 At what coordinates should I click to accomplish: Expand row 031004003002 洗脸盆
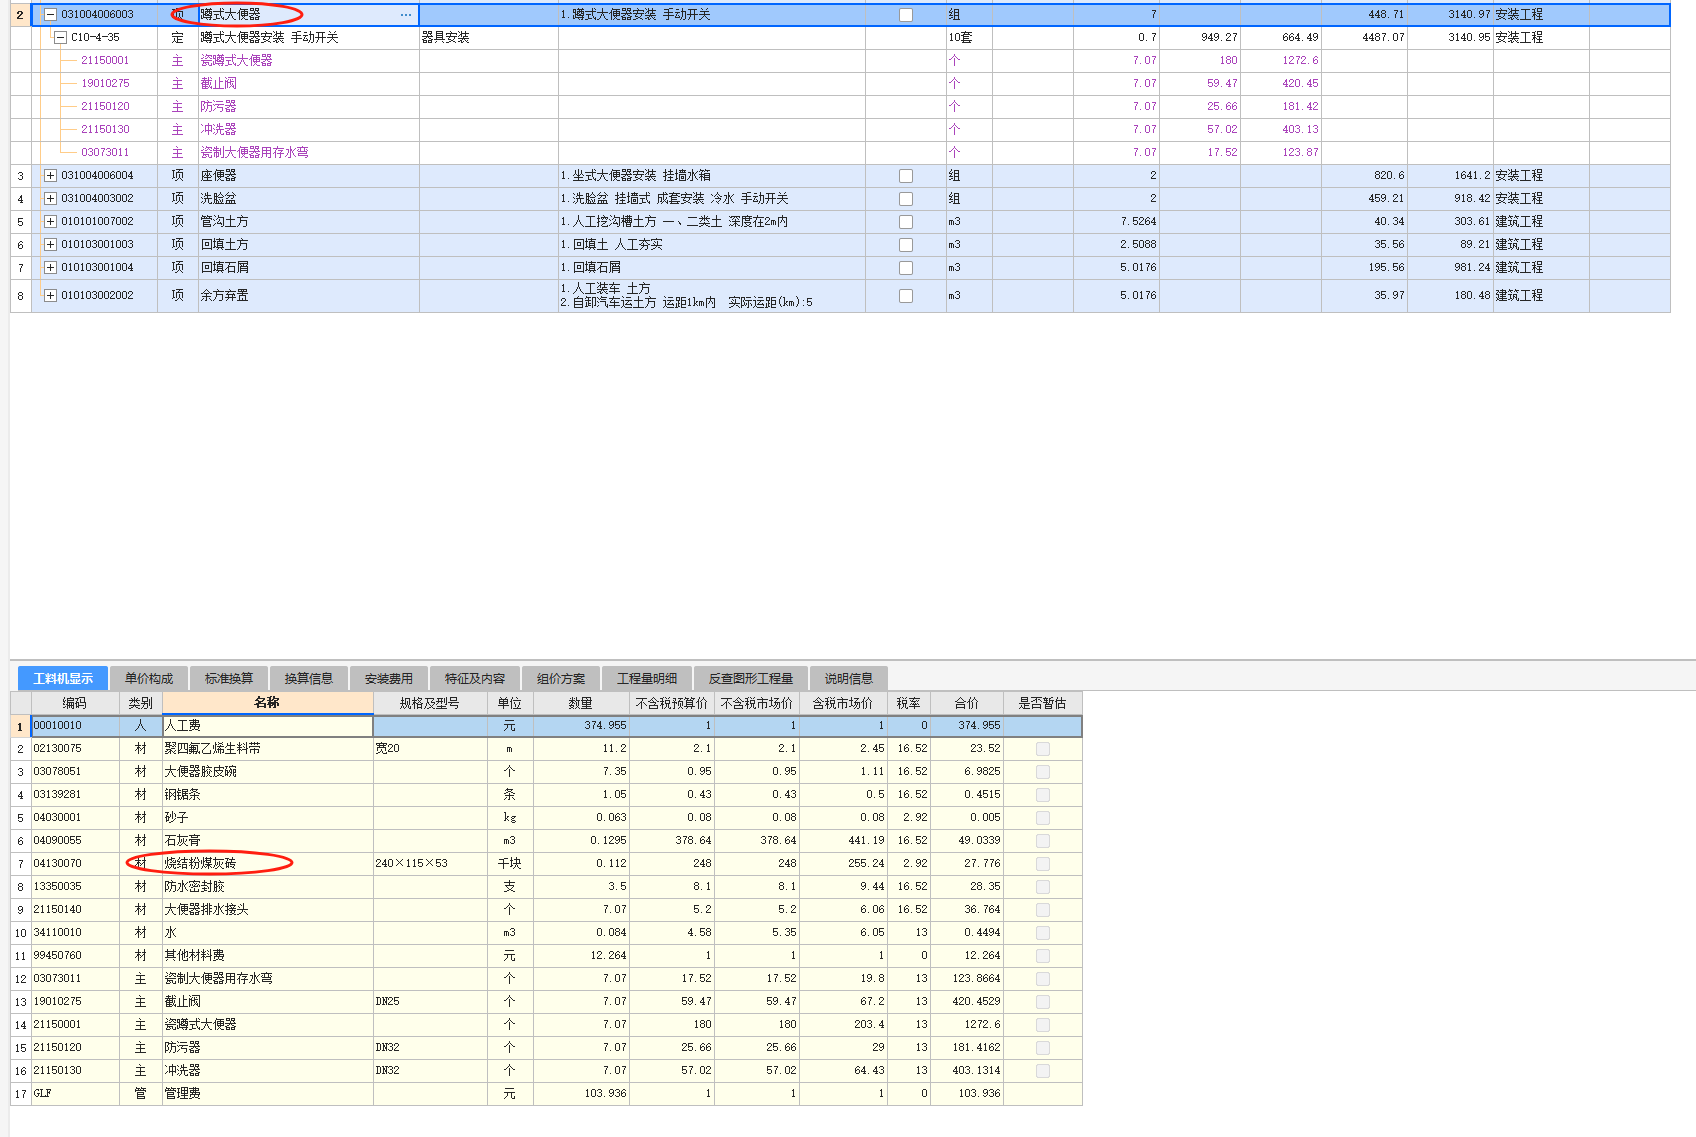[50, 199]
